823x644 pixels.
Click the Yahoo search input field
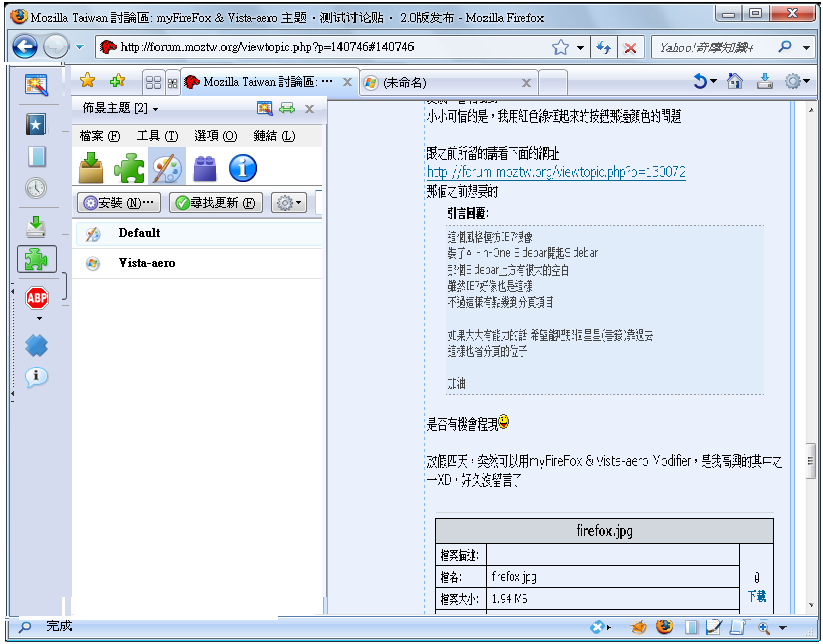(x=708, y=47)
